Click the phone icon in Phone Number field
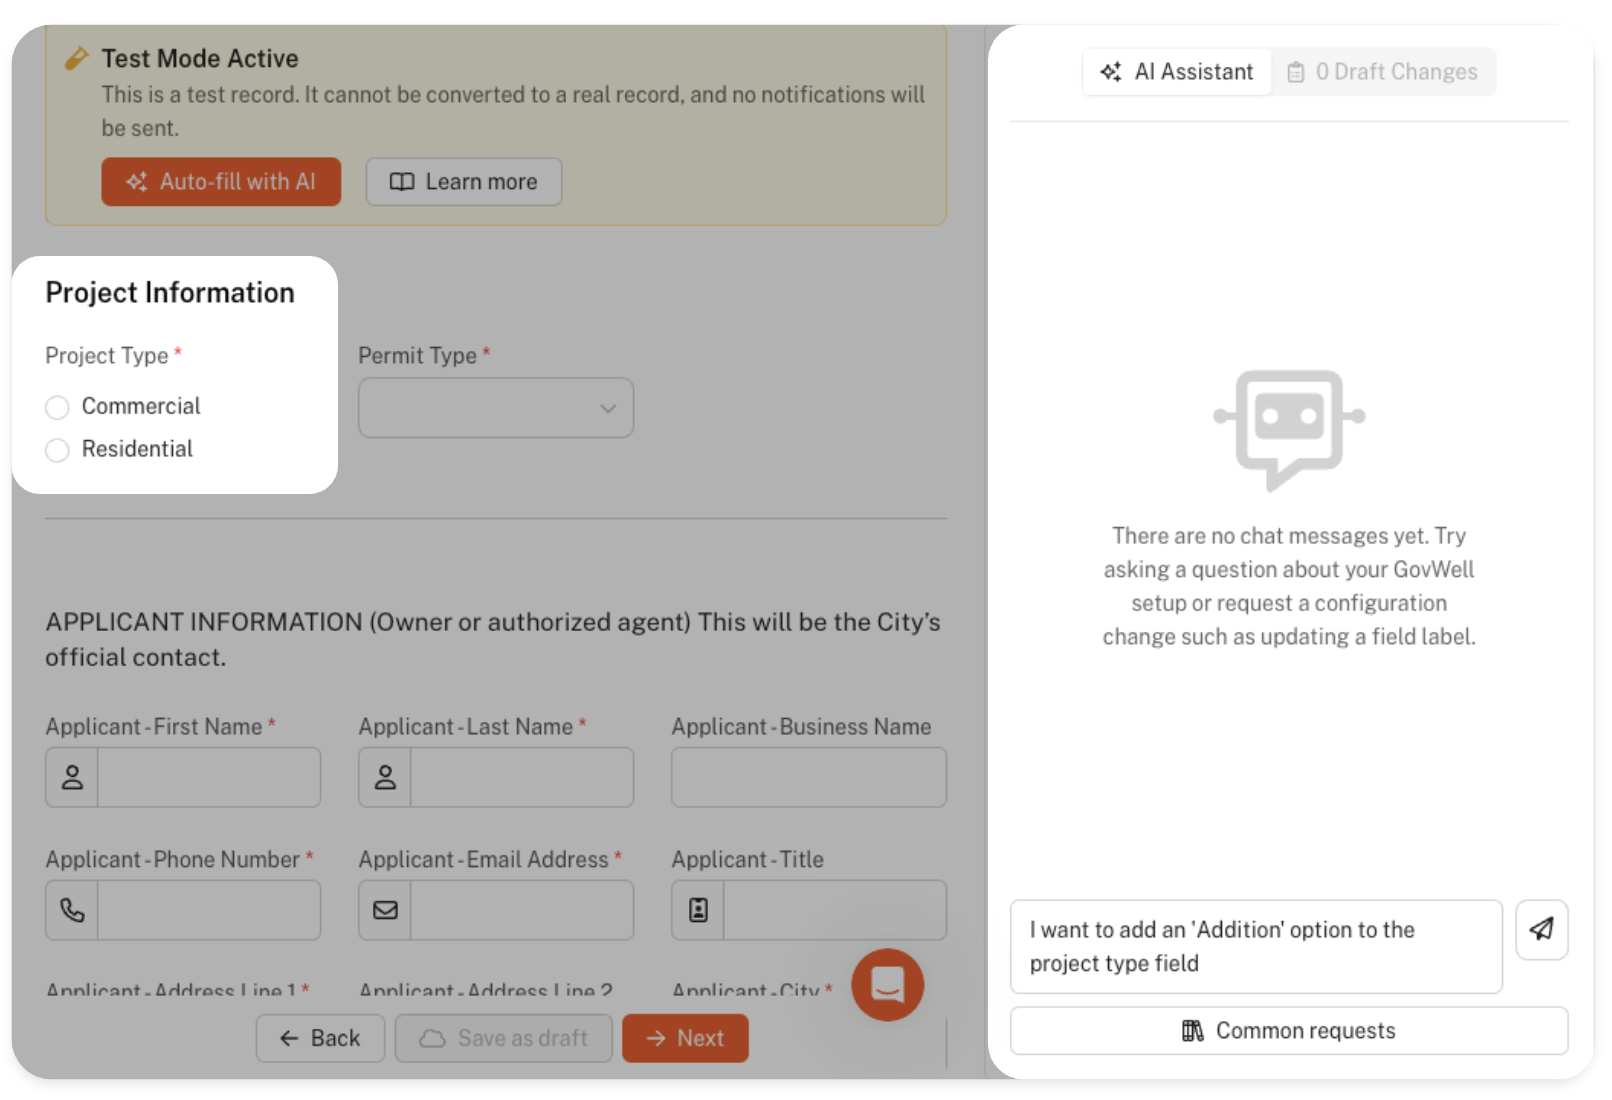 coord(72,910)
